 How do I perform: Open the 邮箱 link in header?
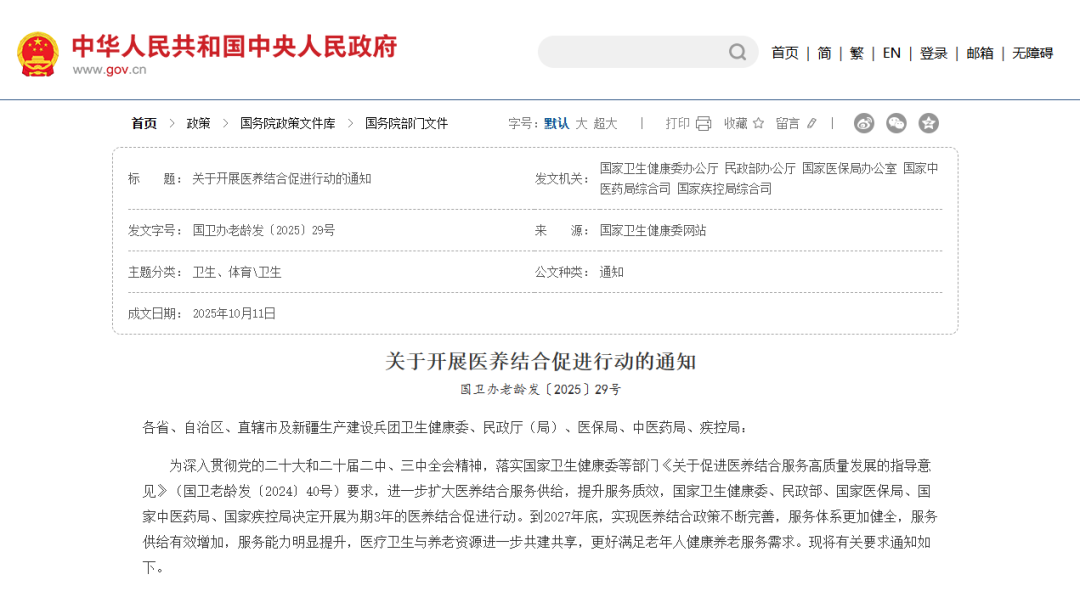click(980, 53)
